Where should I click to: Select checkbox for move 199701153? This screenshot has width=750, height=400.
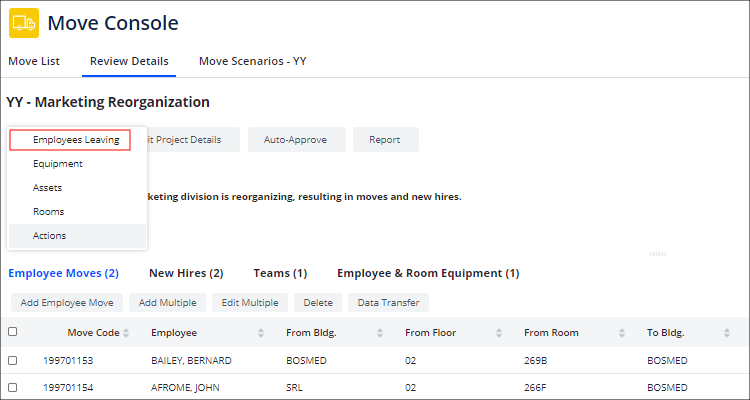13,360
